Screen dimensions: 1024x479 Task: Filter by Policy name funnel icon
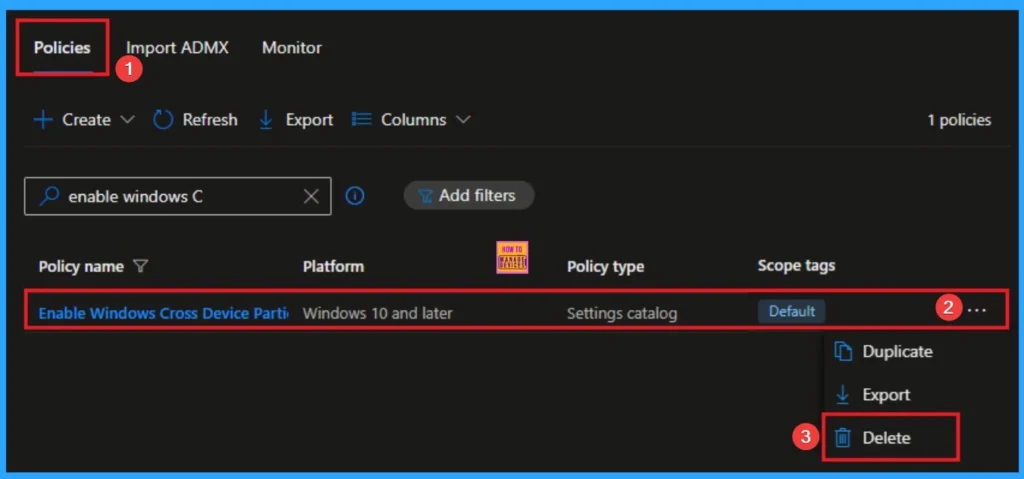pos(140,266)
